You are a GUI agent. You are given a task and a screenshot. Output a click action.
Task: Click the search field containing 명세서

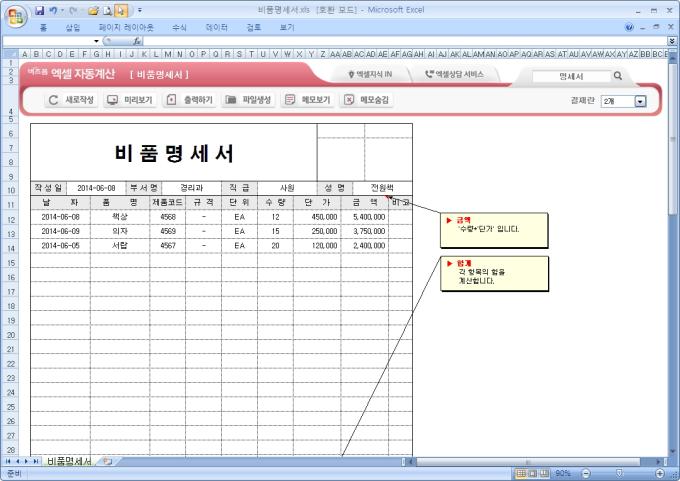571,76
